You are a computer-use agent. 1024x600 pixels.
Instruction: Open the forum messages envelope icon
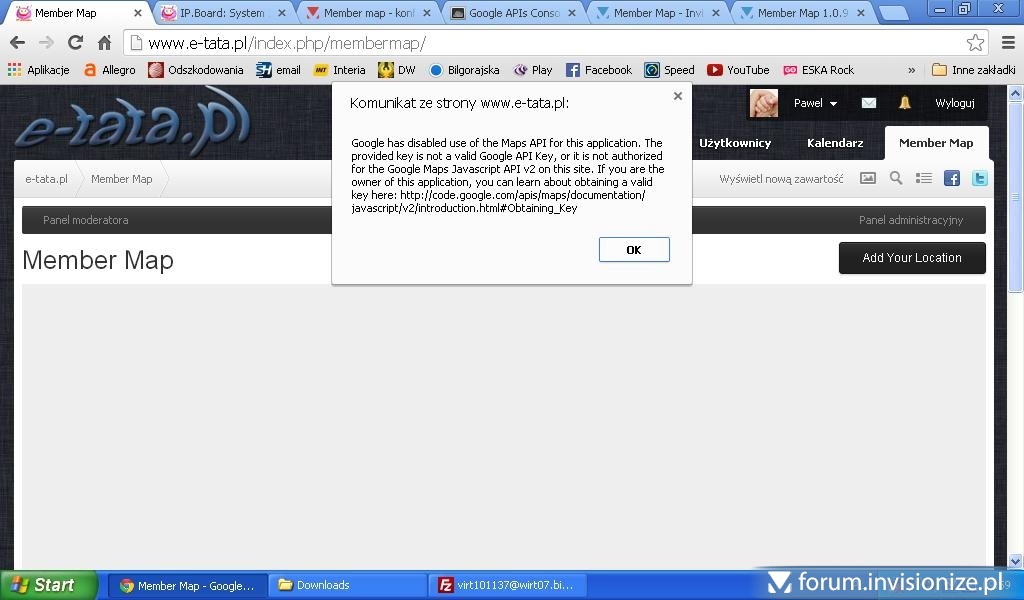[869, 103]
